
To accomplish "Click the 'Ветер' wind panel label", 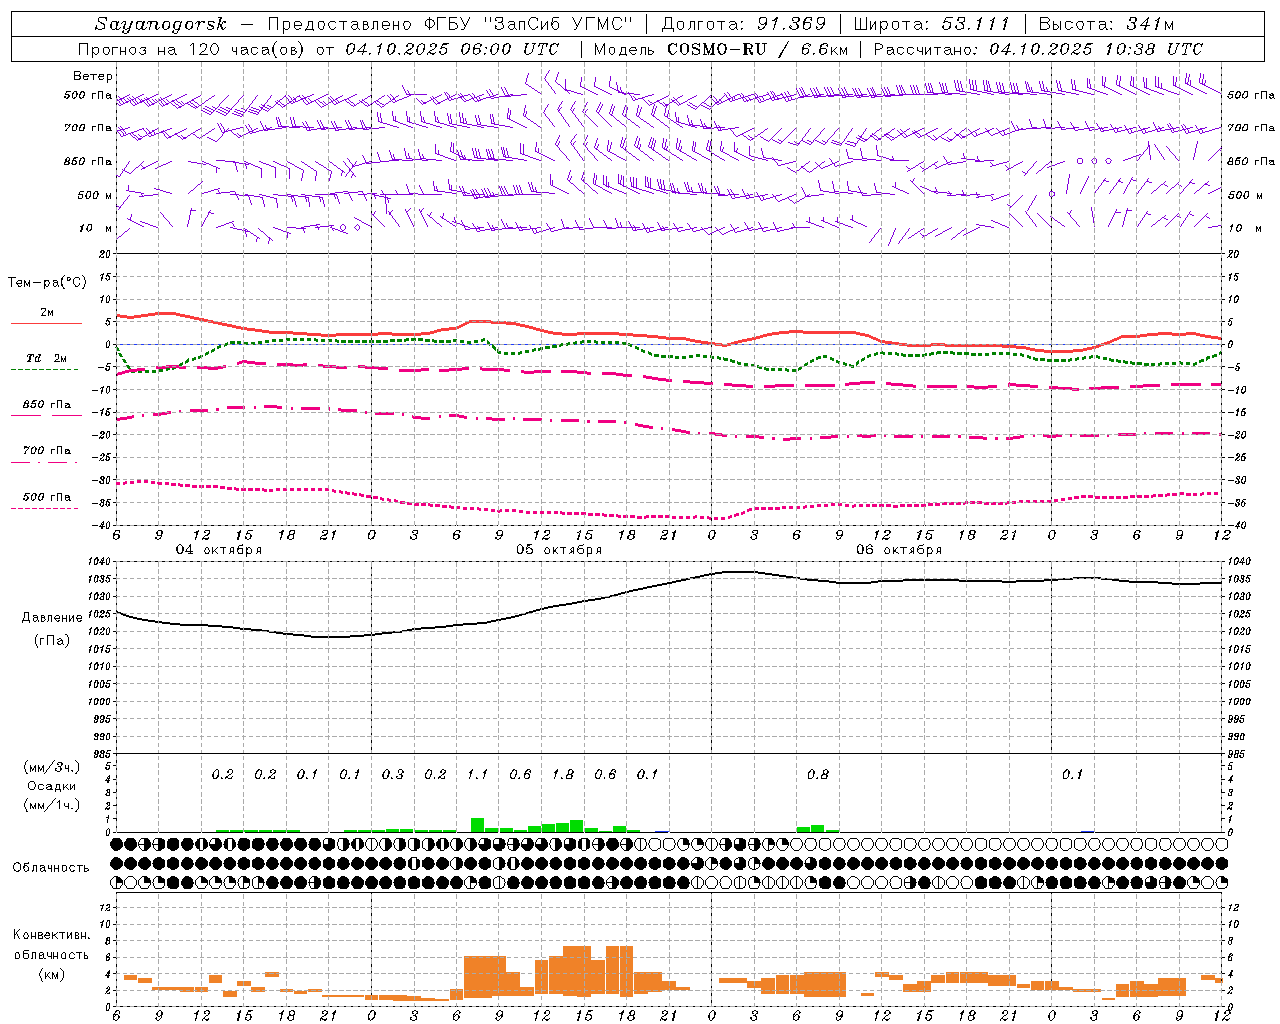I will click(x=92, y=76).
